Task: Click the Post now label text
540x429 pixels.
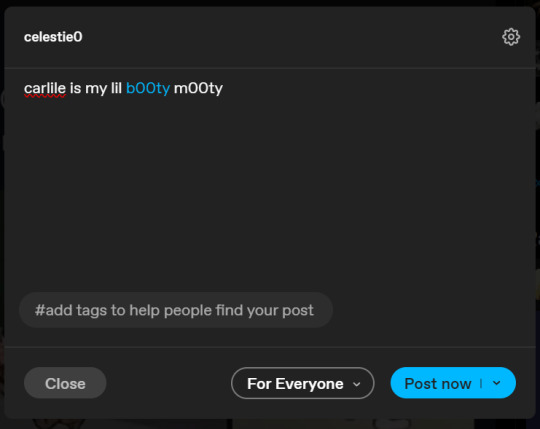Action: tap(438, 383)
